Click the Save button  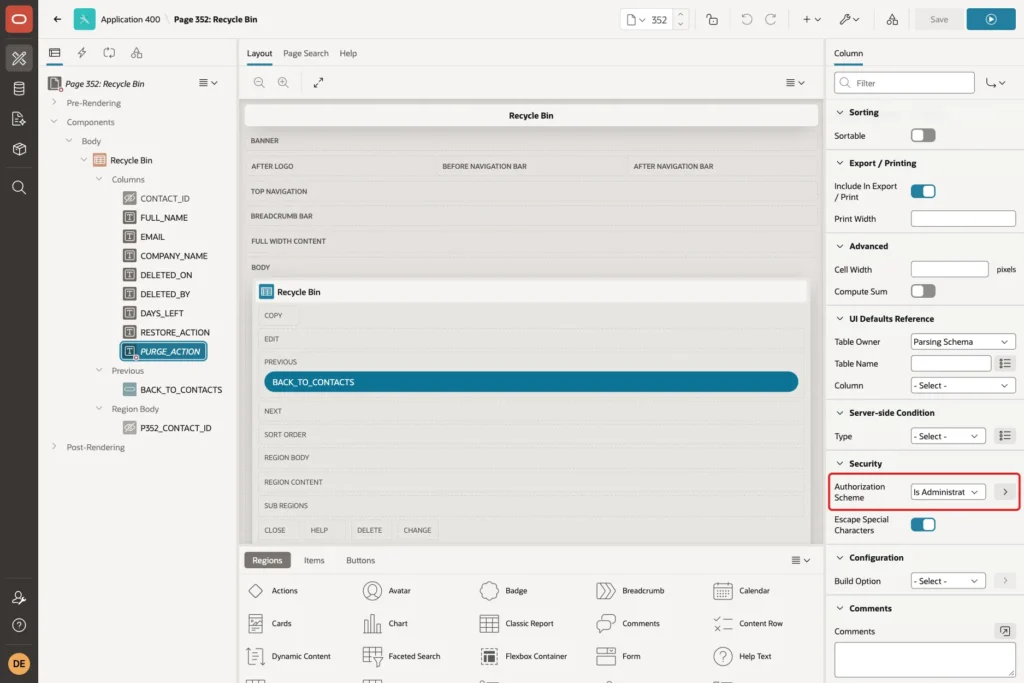click(x=938, y=20)
